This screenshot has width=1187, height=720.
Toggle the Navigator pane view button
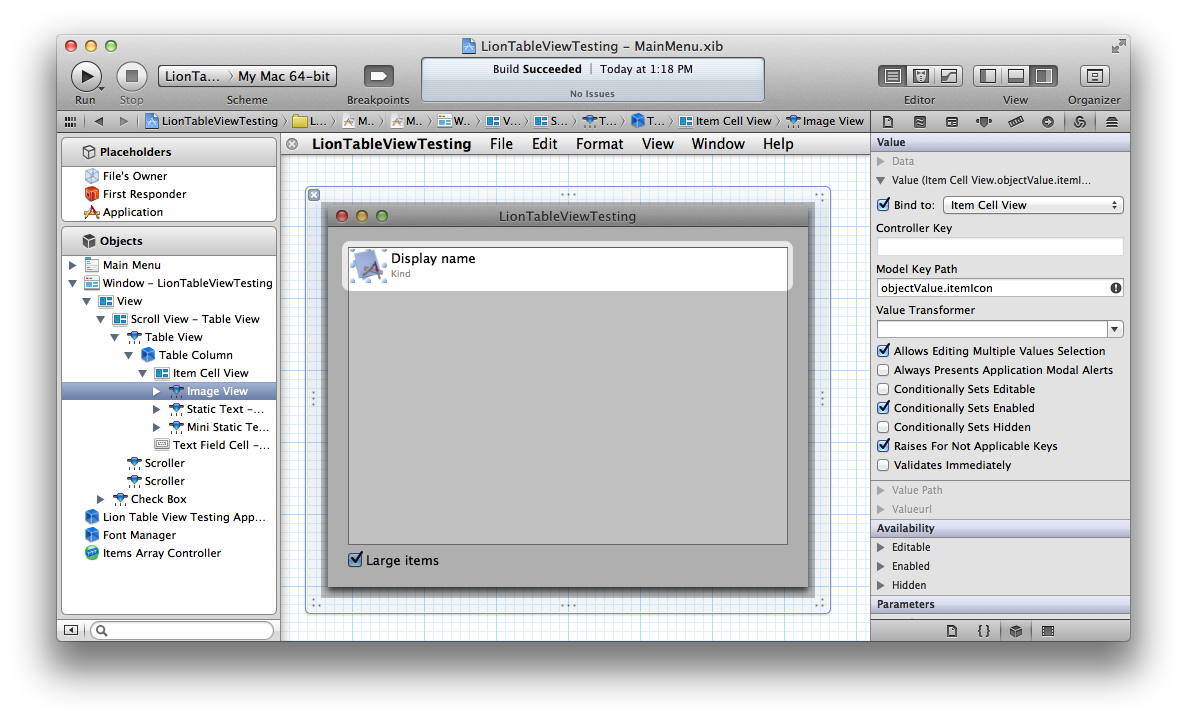pyautogui.click(x=988, y=76)
